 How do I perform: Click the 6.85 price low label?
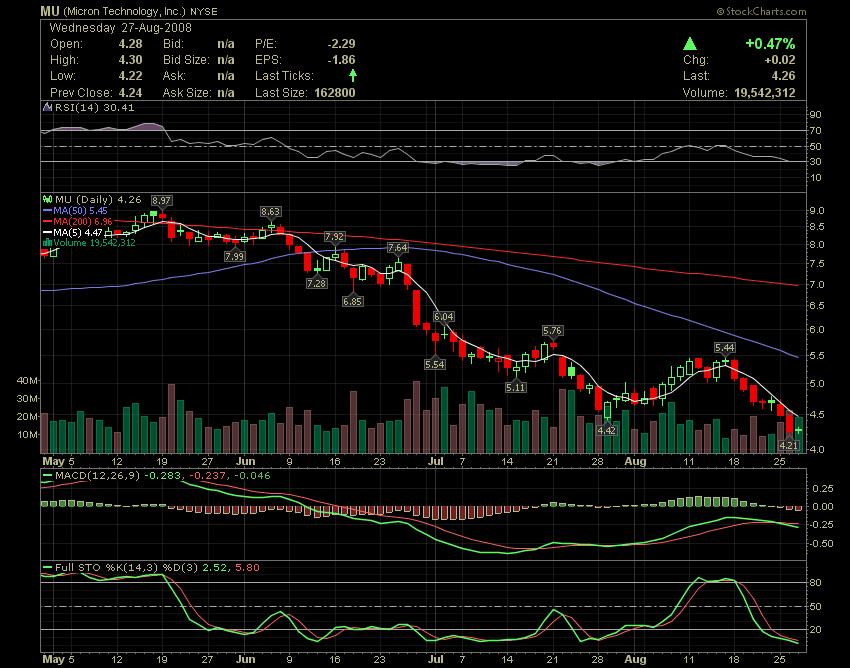click(352, 301)
